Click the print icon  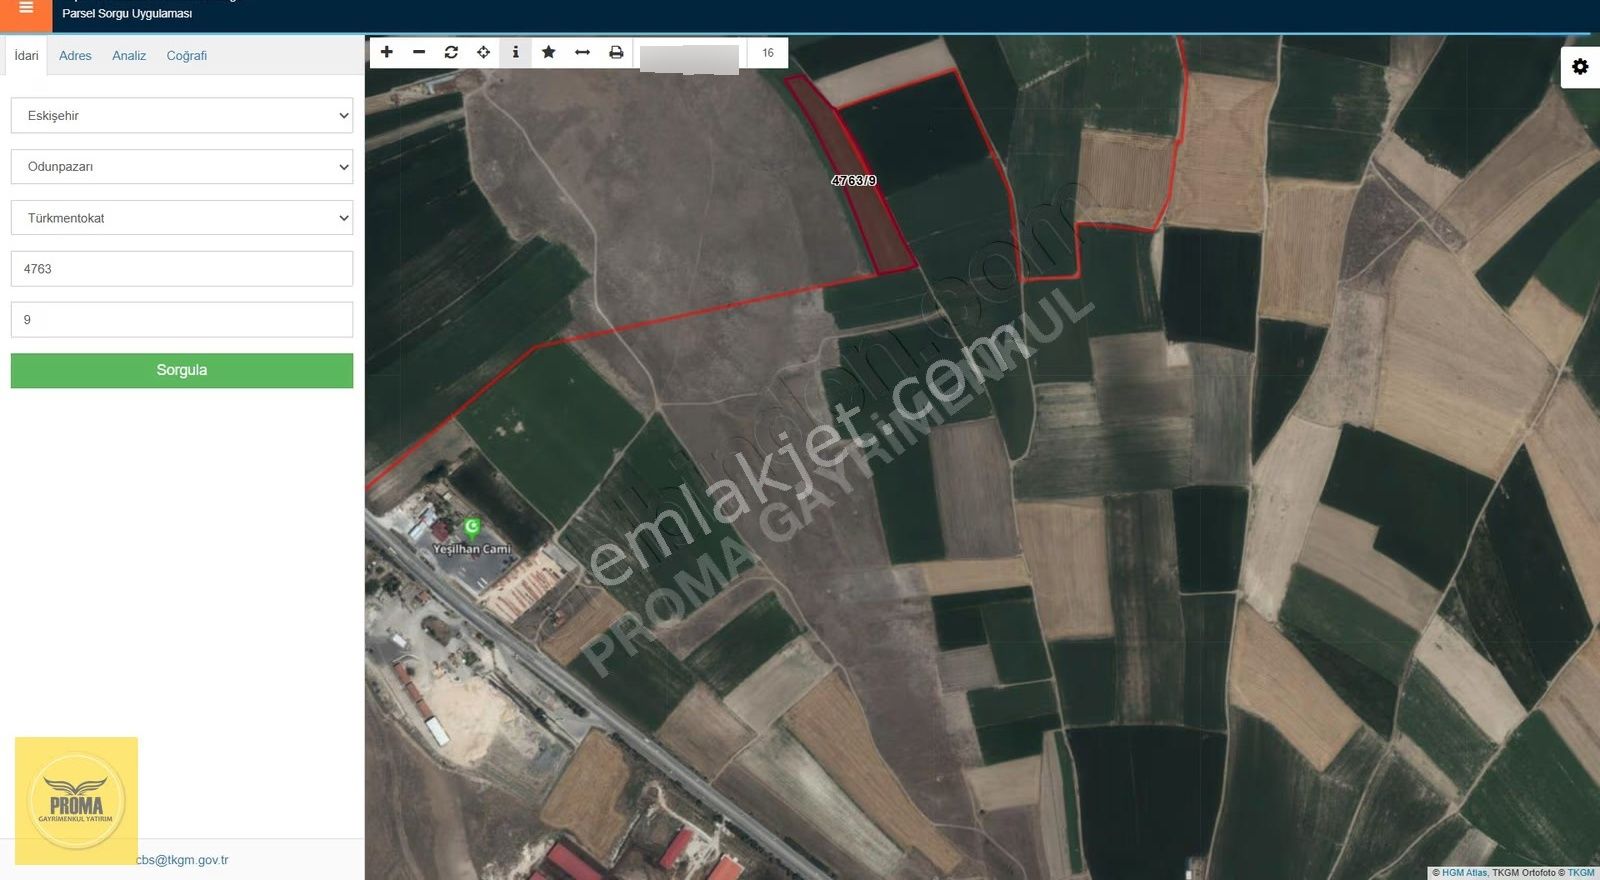616,52
